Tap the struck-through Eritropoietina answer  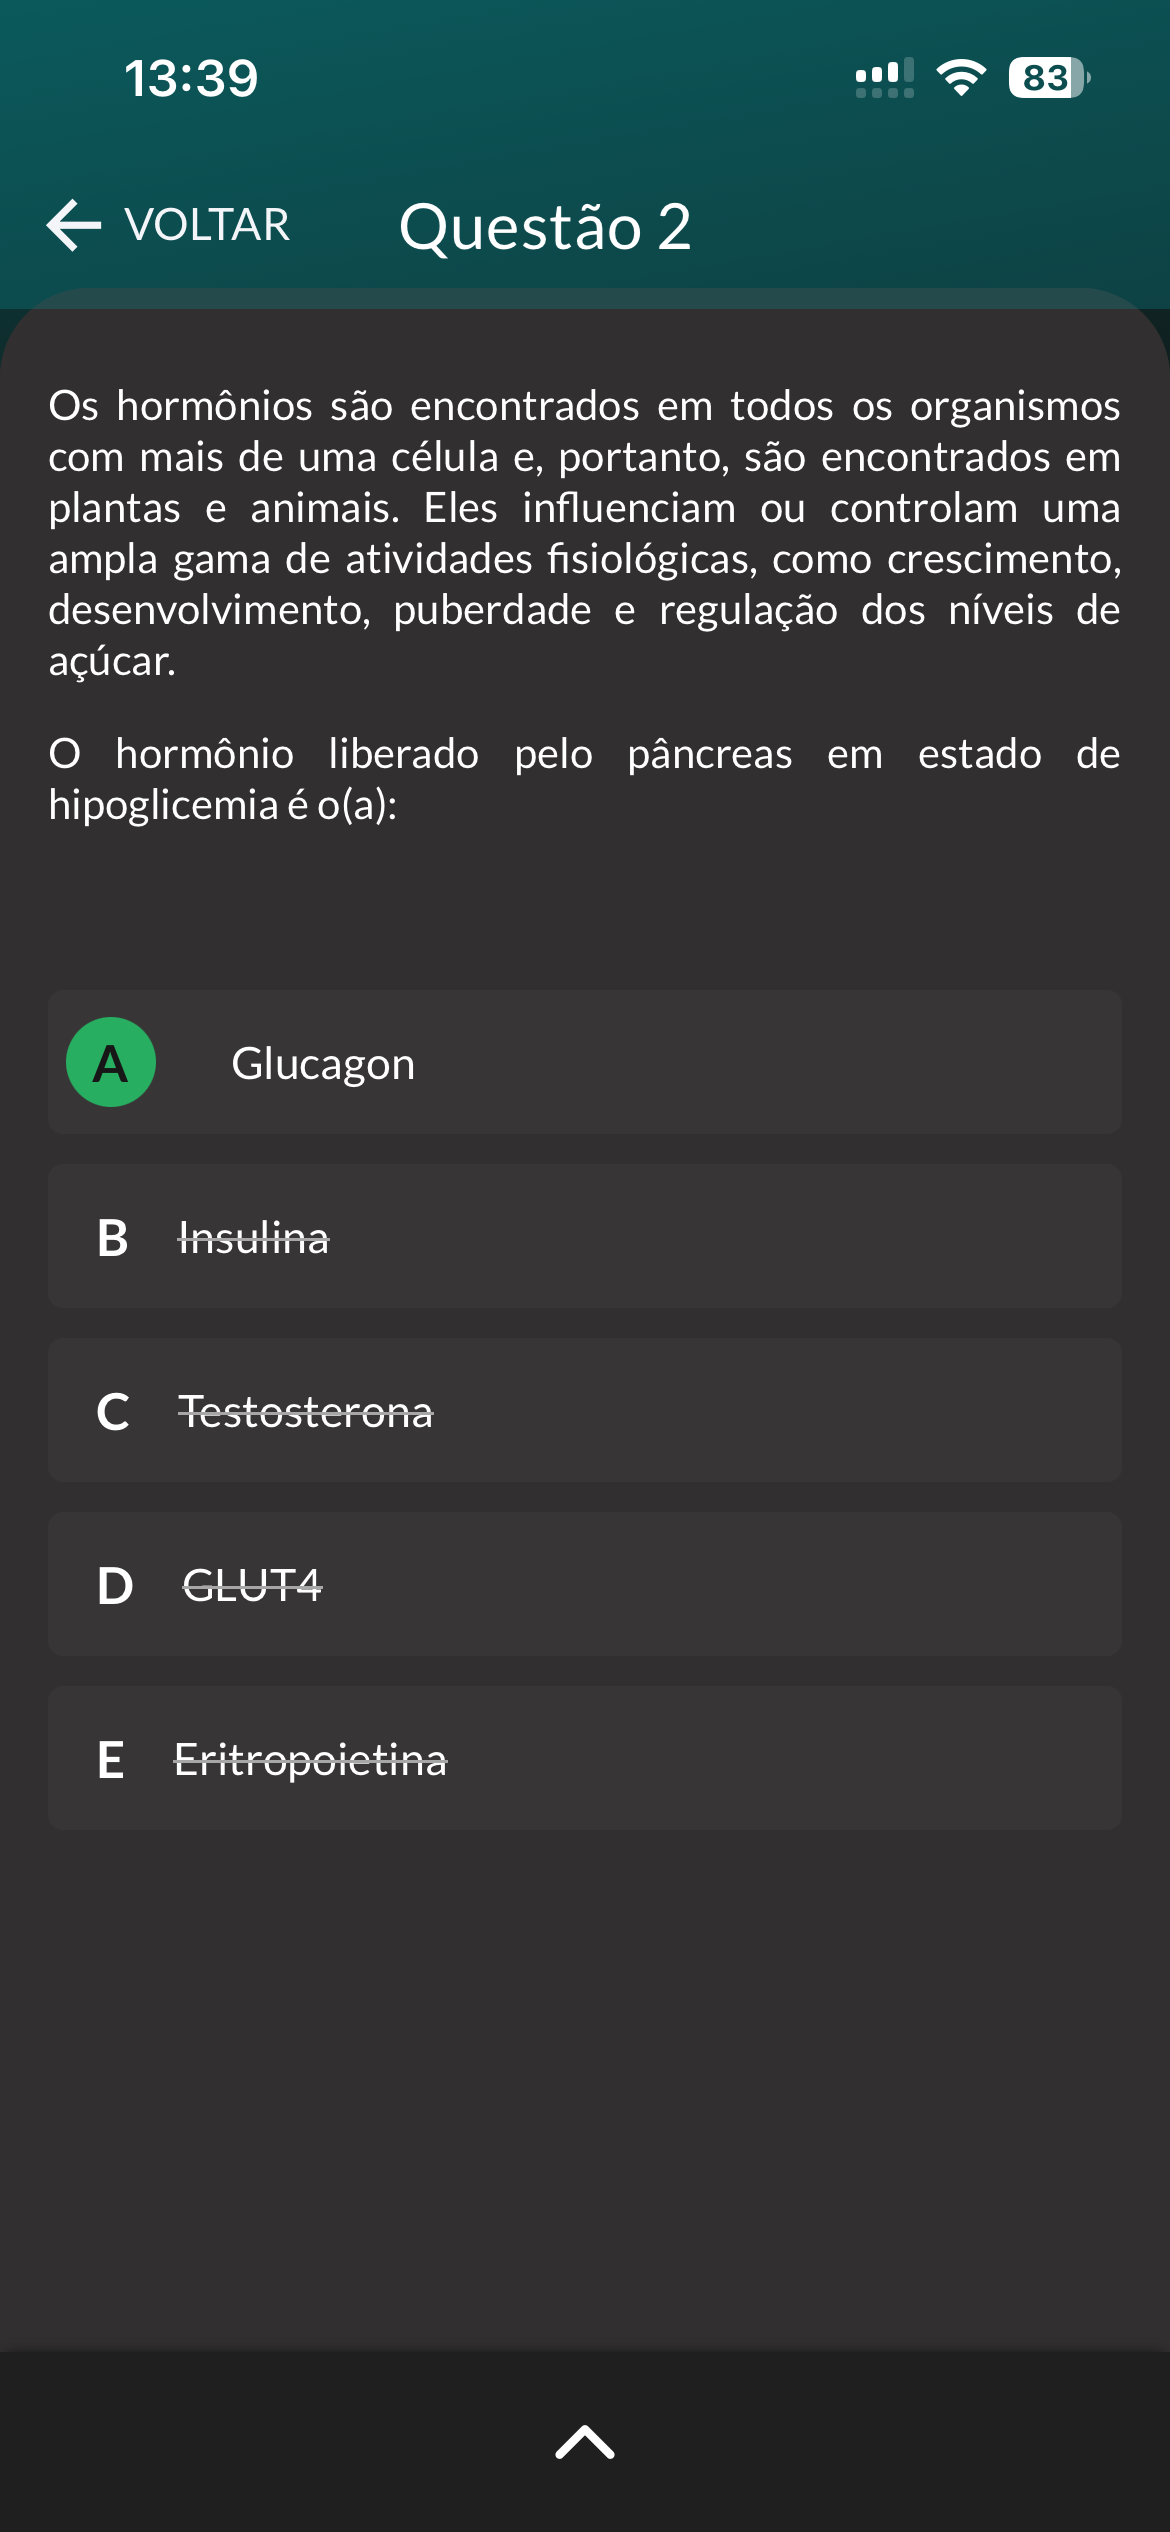pos(311,1760)
